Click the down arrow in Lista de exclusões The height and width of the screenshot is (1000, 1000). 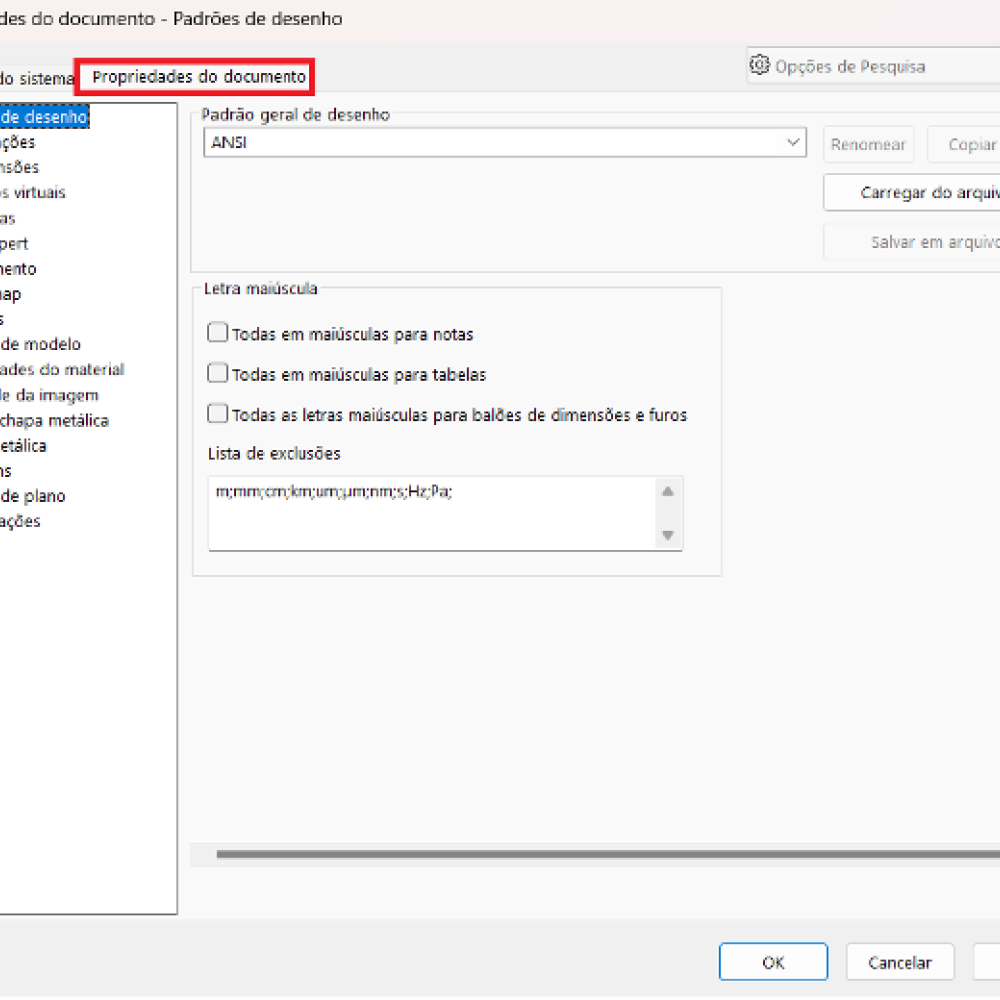pyautogui.click(x=668, y=536)
